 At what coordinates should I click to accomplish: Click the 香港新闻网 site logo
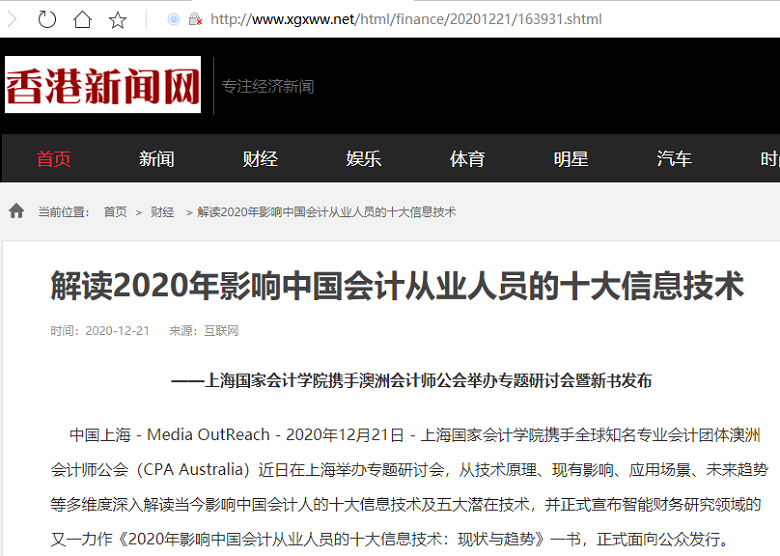pyautogui.click(x=103, y=85)
